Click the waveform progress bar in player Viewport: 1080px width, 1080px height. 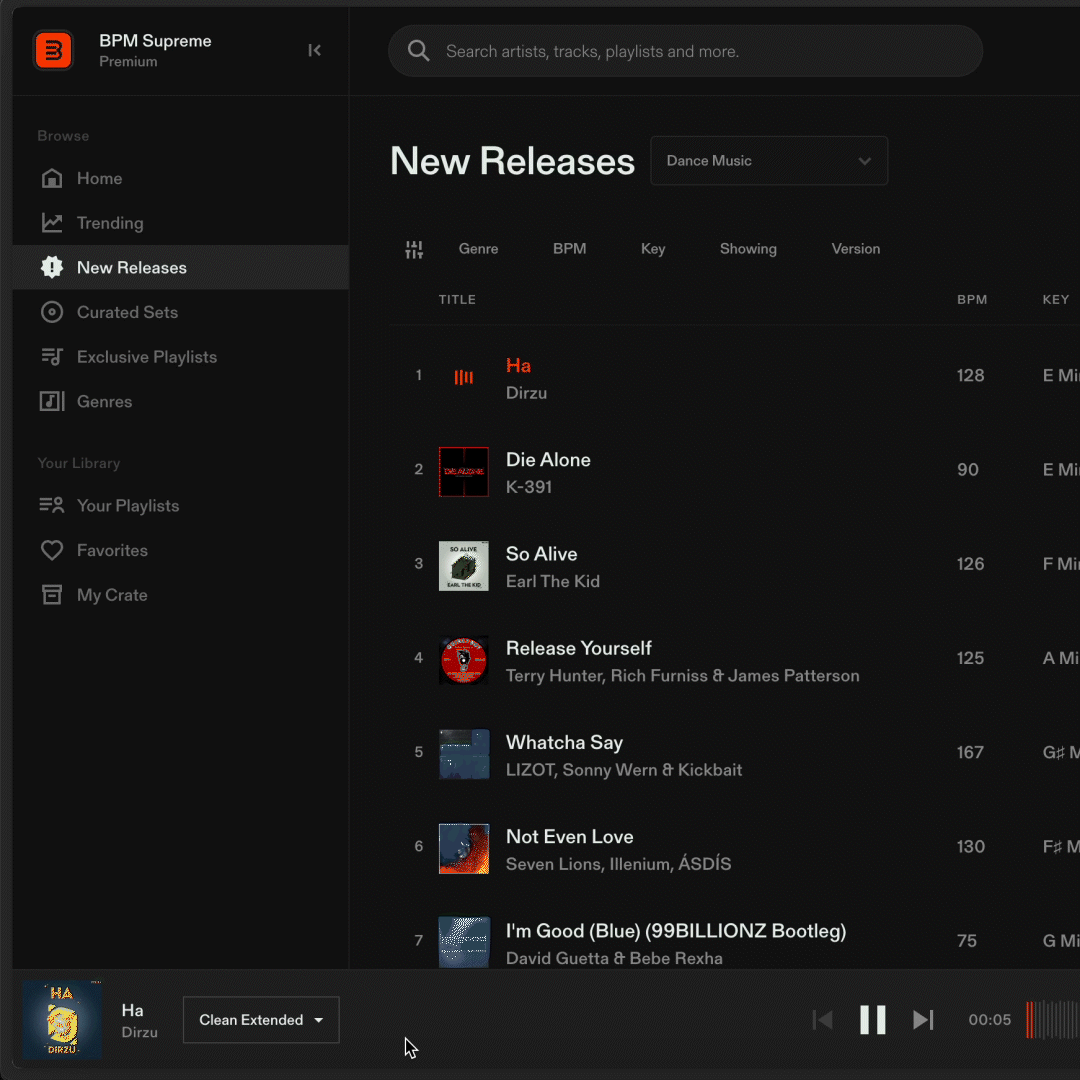(1052, 1019)
